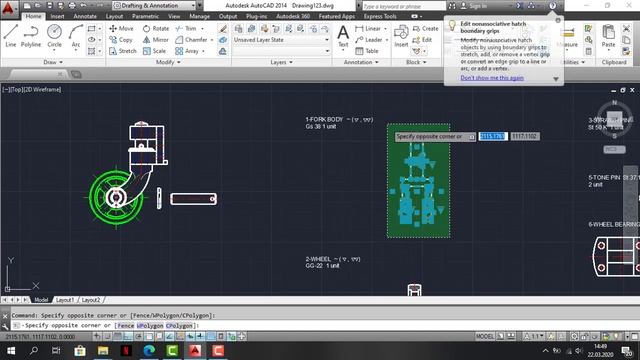Screen dimensions: 640x360
Task: Click the search keyword input field
Action: pyautogui.click(x=403, y=6)
